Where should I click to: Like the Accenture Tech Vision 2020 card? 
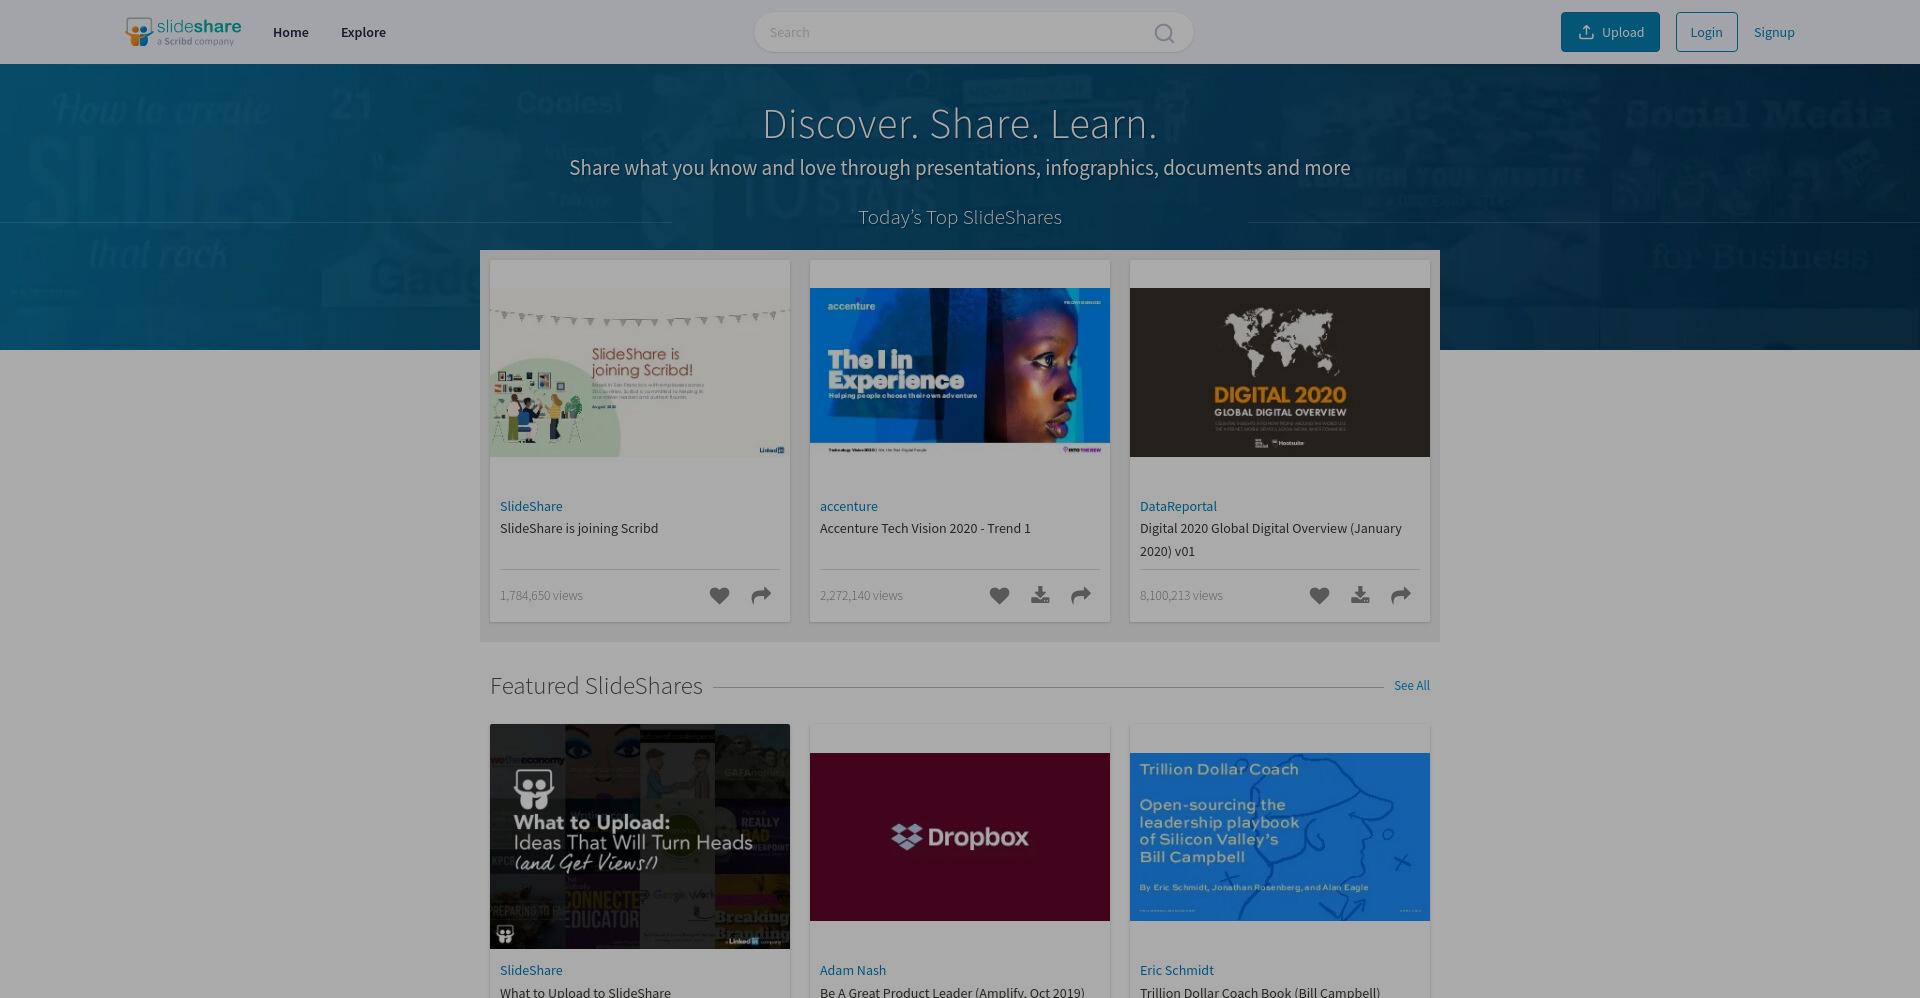coord(999,596)
